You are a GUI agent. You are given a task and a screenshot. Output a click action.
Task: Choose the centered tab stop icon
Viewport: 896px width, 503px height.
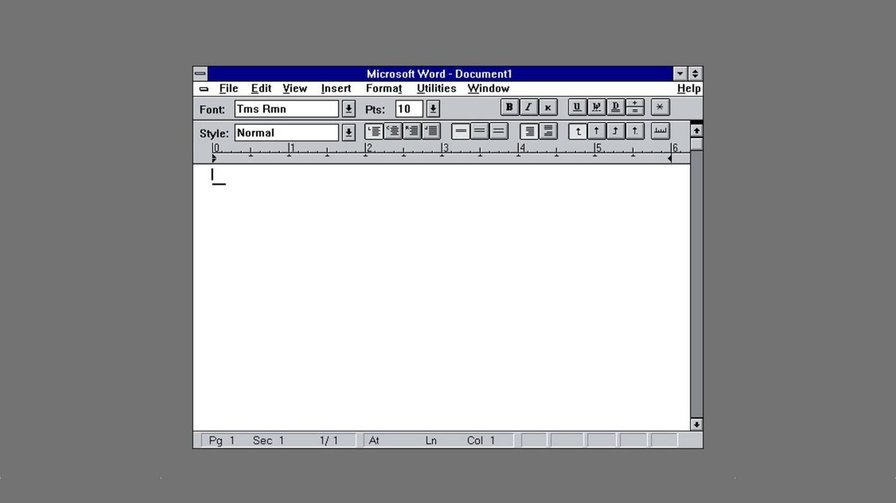597,131
